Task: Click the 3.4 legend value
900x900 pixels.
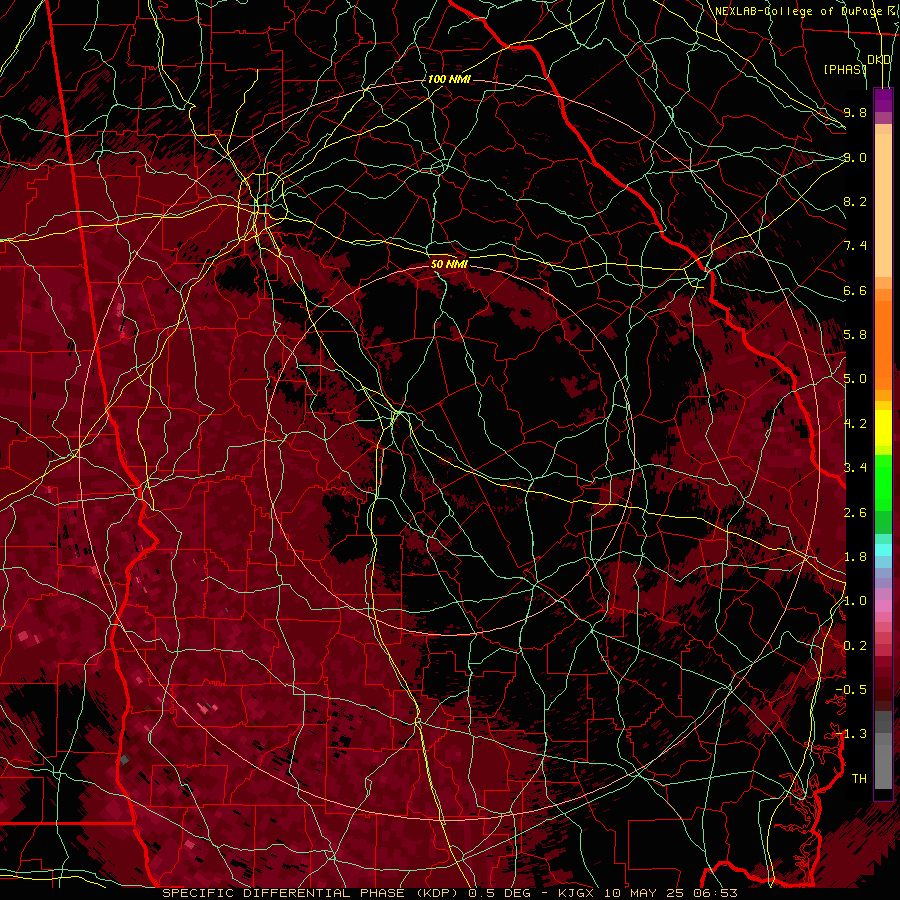Action: 855,468
